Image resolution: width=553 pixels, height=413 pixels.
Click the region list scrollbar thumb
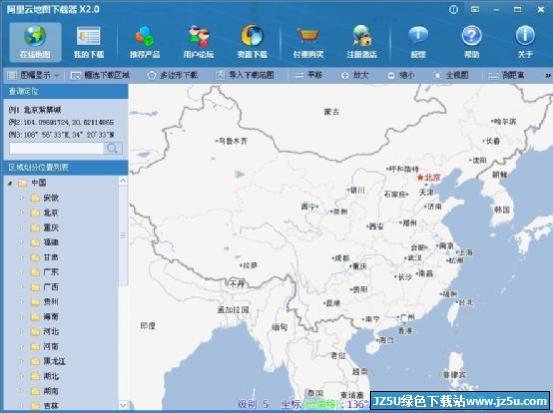[x=123, y=235]
